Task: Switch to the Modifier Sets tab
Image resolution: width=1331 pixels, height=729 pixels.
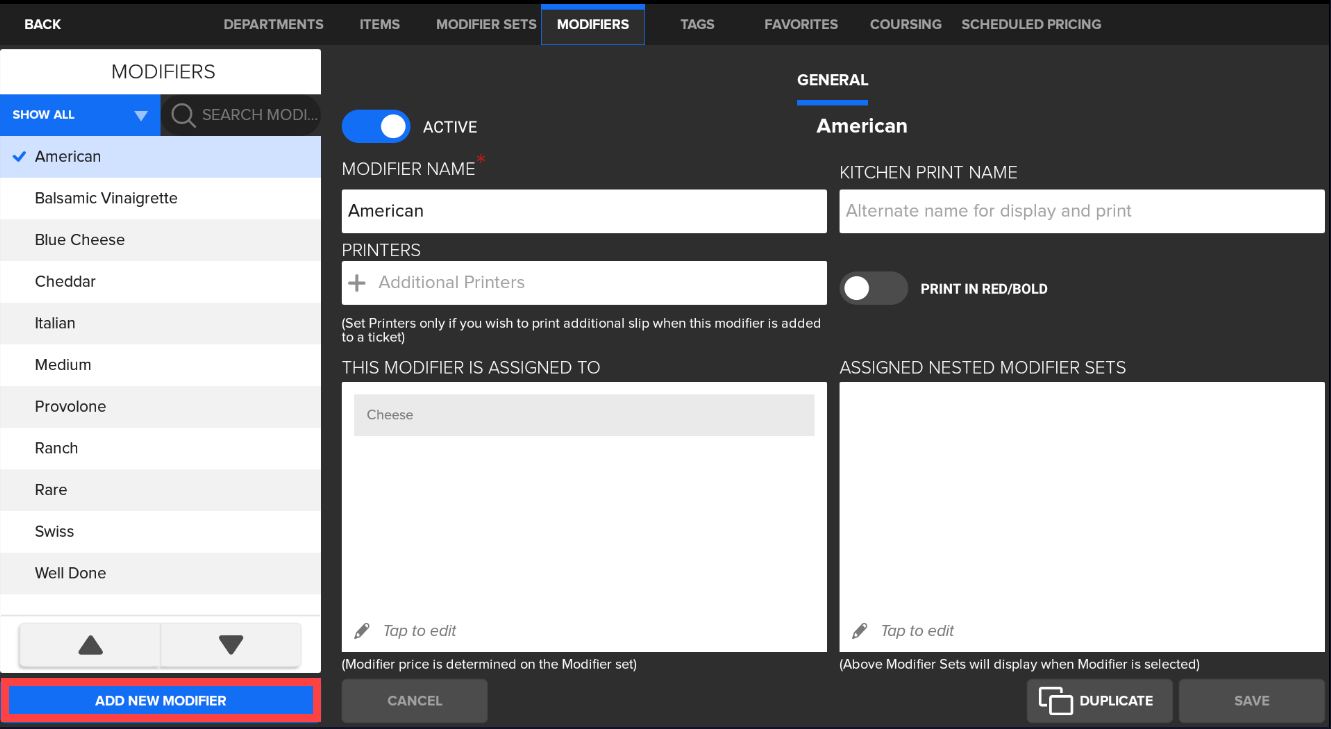Action: 486,24
